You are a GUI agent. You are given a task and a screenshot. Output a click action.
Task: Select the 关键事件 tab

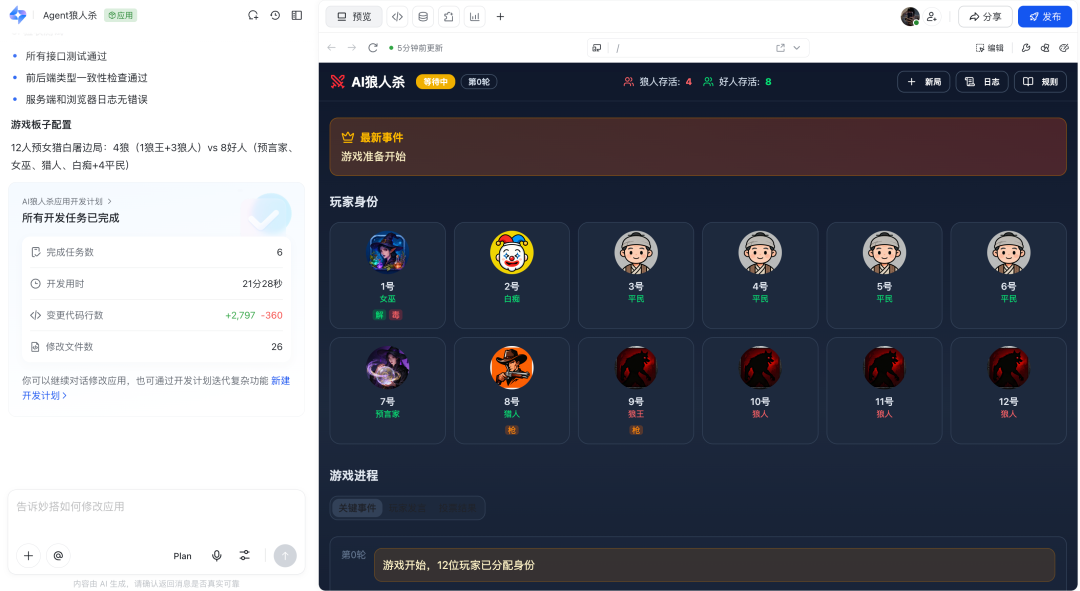tap(357, 508)
